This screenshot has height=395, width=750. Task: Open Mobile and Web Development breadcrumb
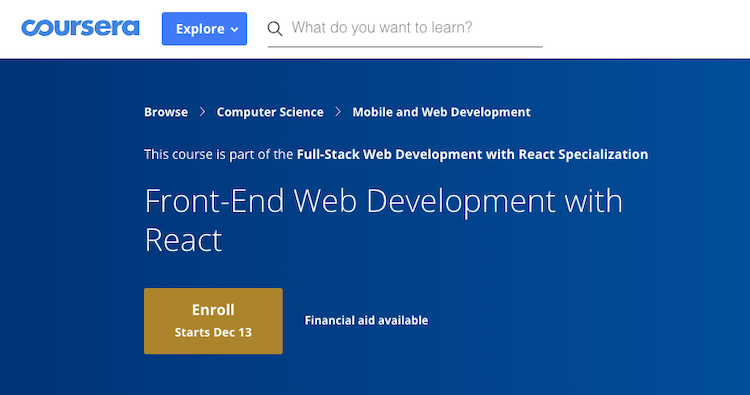pyautogui.click(x=441, y=112)
